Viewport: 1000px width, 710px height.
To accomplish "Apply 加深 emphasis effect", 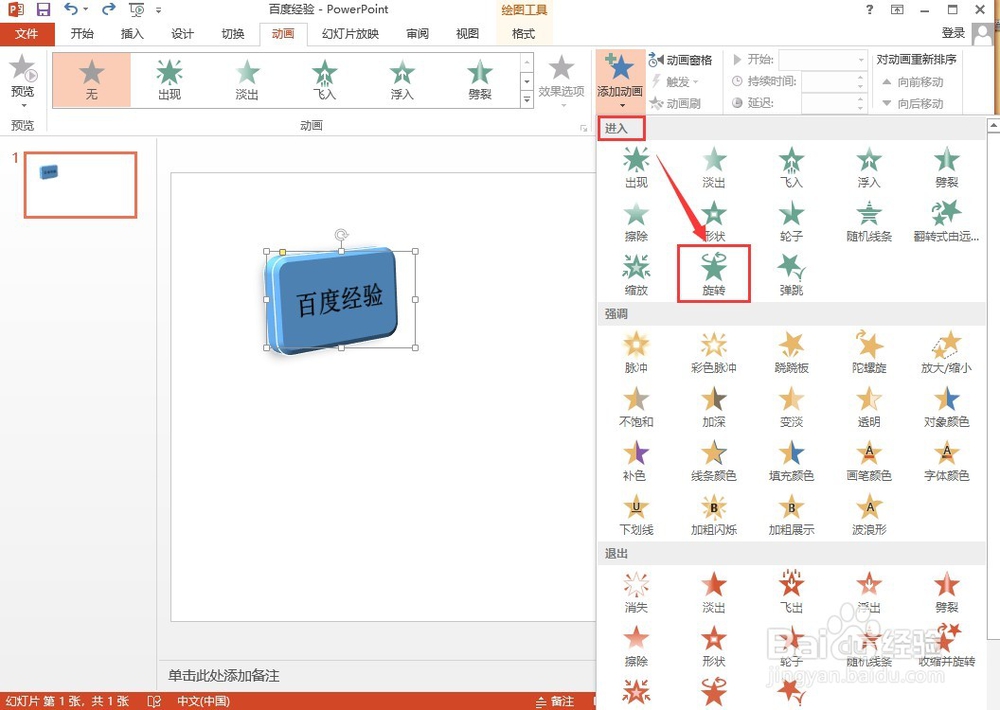I will (x=714, y=407).
